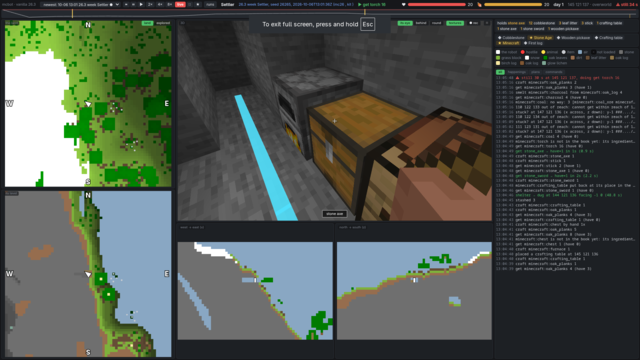The image size is (640, 360).
Task: Click the Esc key hint
Action: (x=368, y=24)
